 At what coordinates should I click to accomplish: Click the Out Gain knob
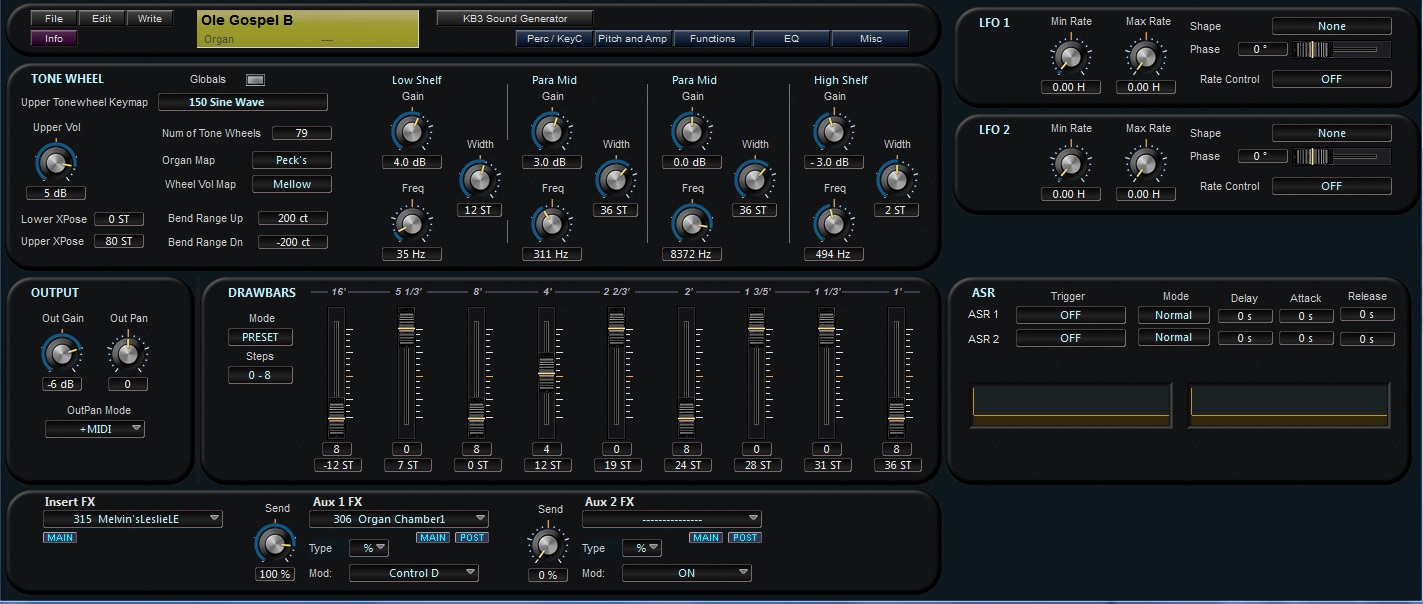61,353
